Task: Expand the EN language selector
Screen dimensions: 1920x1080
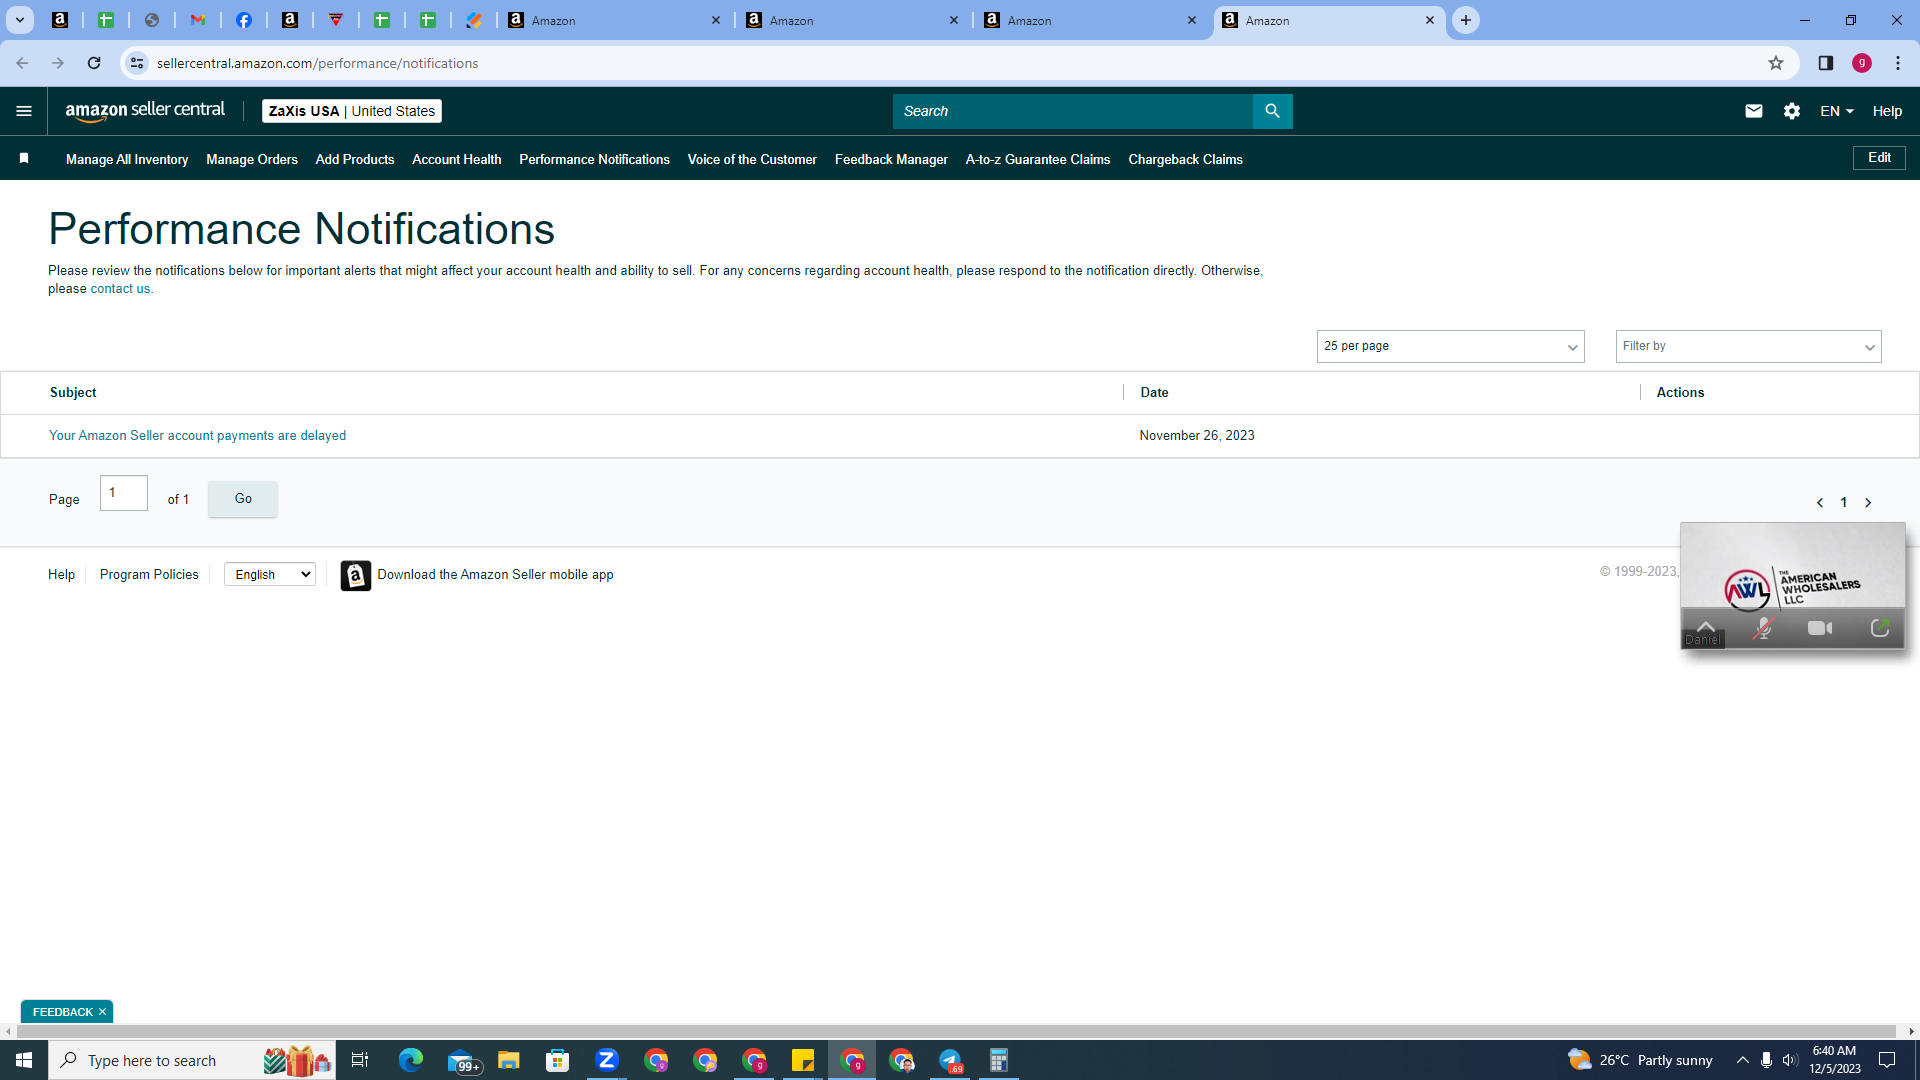Action: click(1837, 111)
